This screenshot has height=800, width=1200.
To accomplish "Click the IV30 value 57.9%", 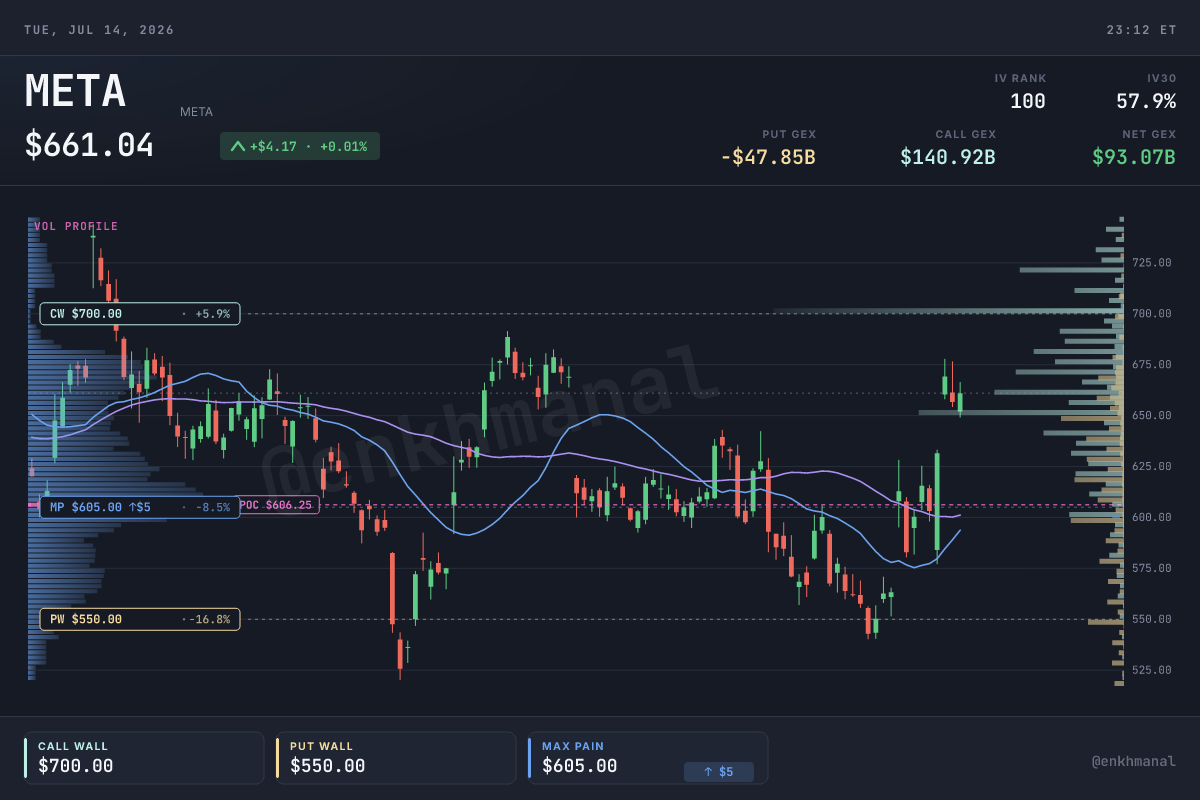I will point(1146,101).
